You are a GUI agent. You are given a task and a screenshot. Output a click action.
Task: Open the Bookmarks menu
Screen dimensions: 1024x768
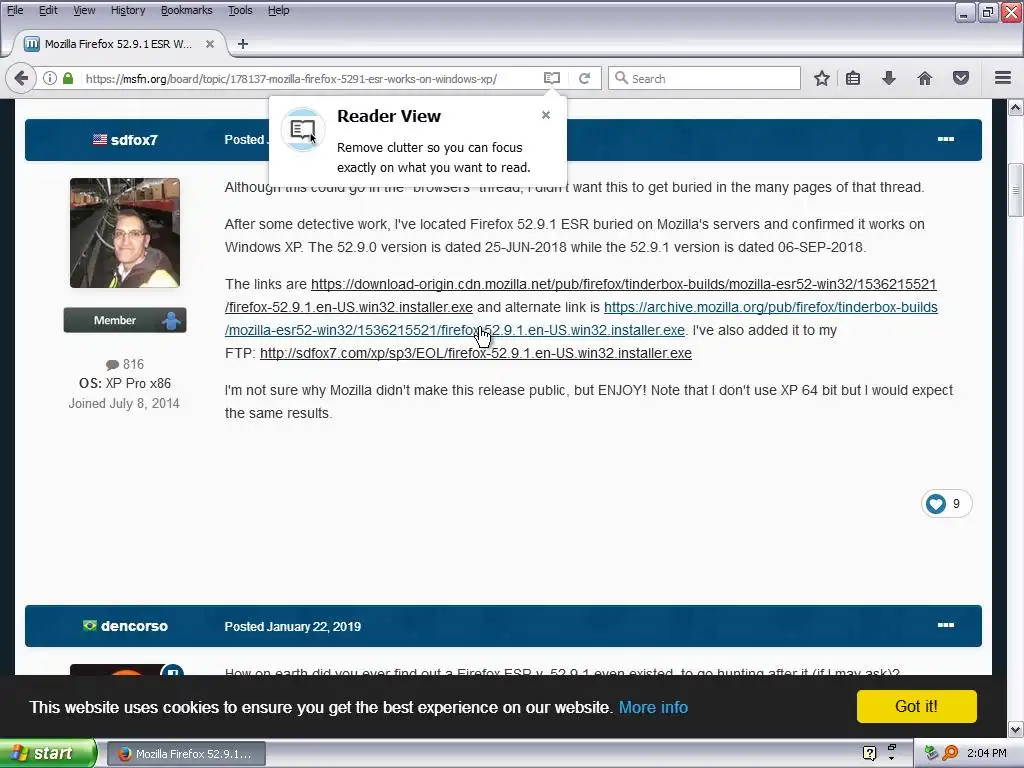click(x=186, y=10)
